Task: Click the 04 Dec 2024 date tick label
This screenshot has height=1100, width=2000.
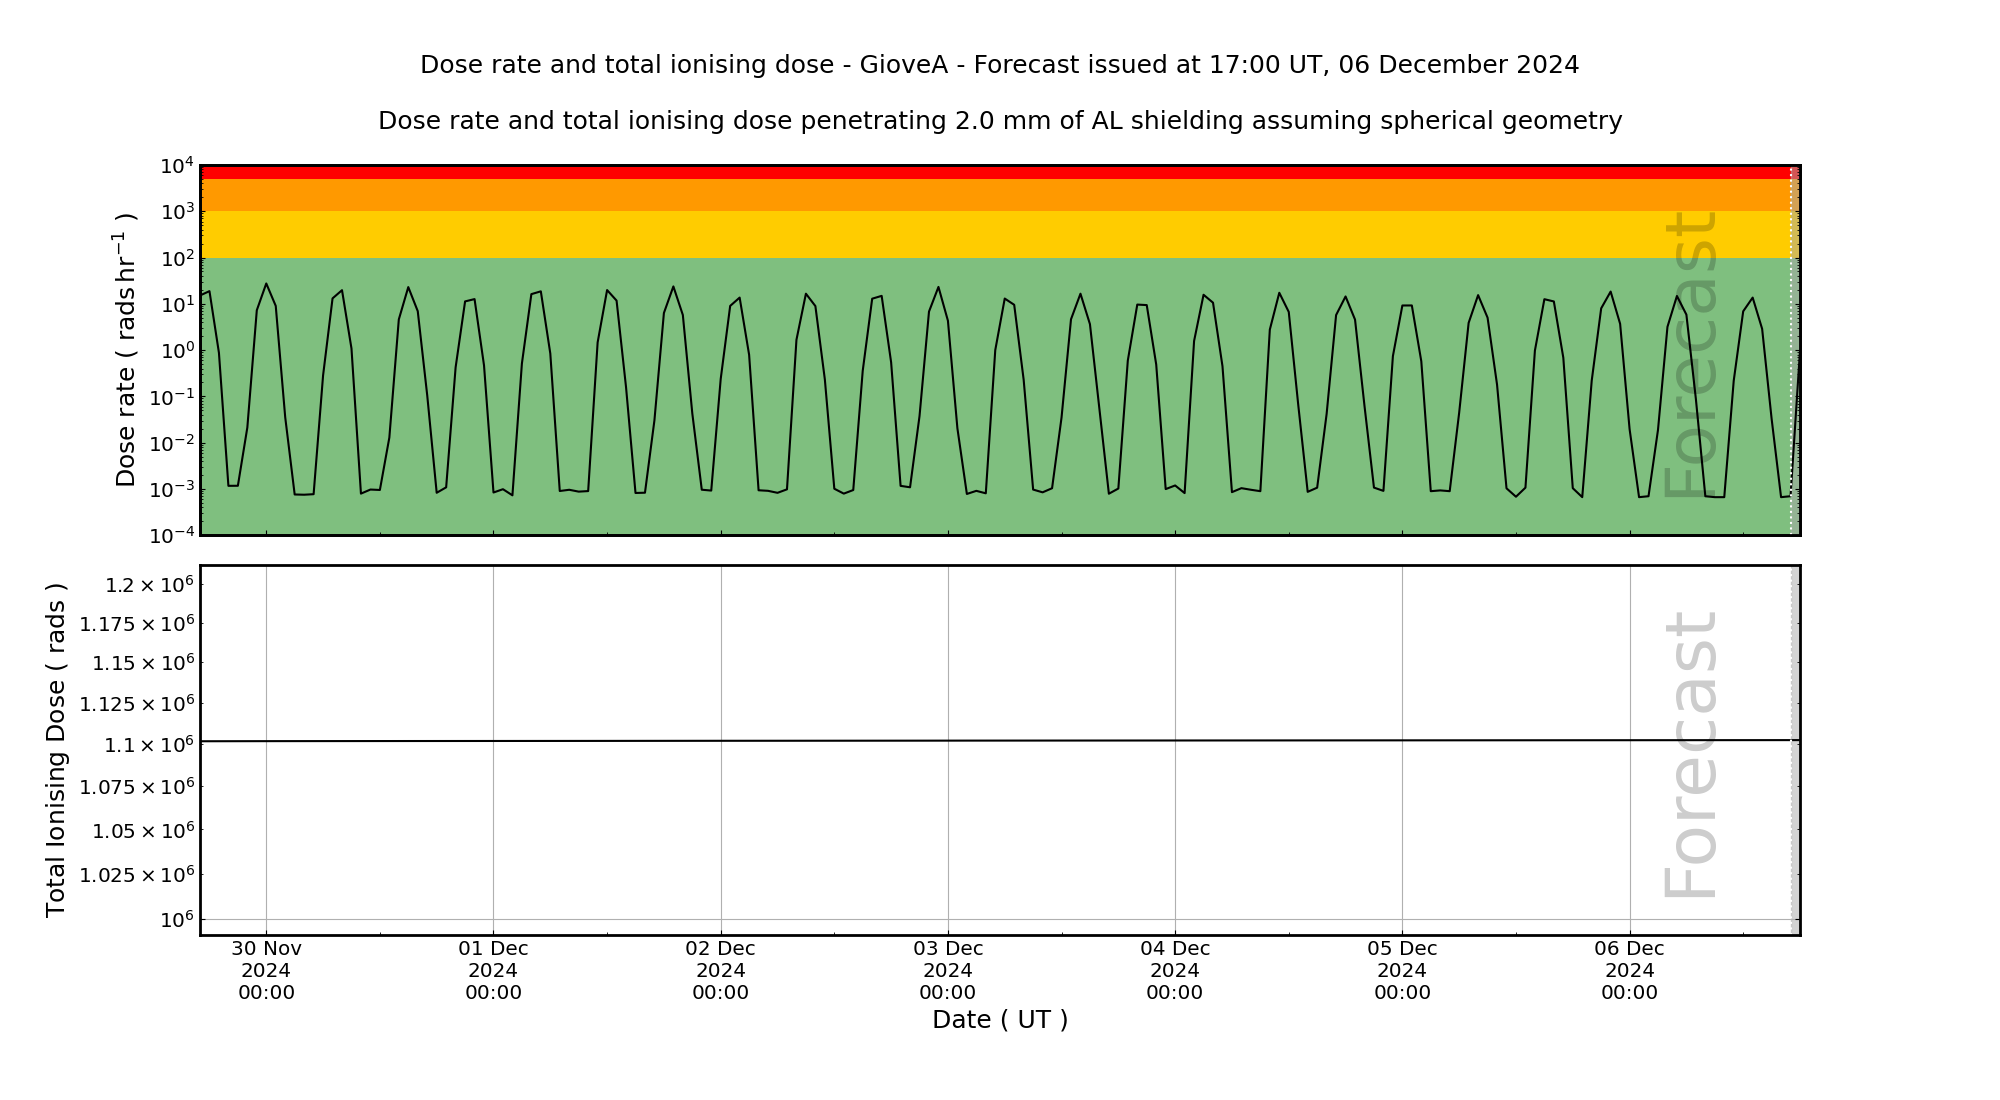Action: pos(1175,970)
